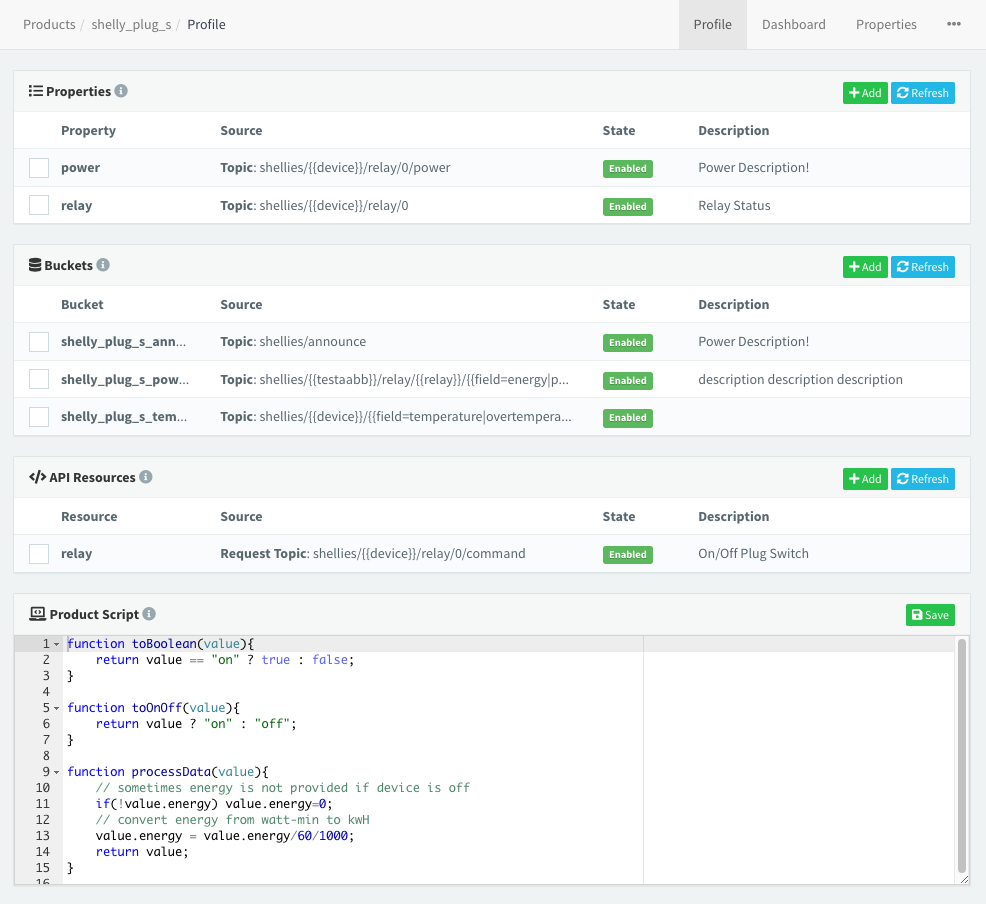Click the code editor vertical scrollbar
Image resolution: width=986 pixels, height=904 pixels.
pyautogui.click(x=961, y=755)
